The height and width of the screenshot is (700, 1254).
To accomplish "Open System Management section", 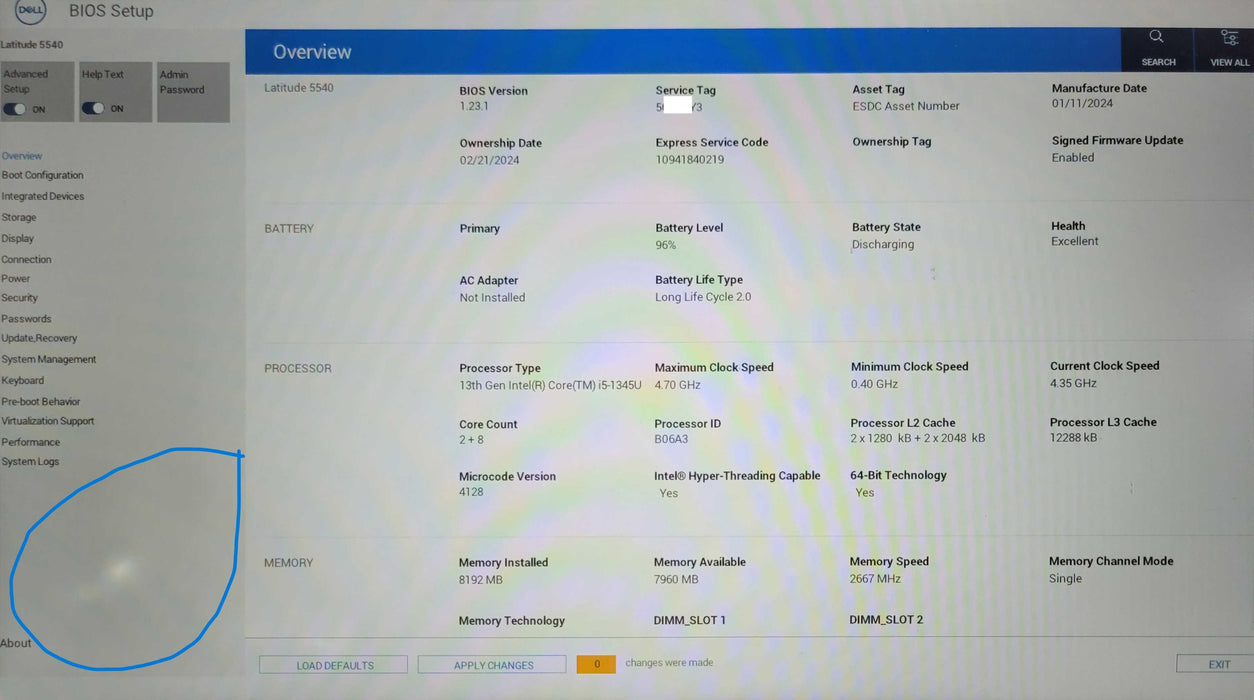I will 49,359.
